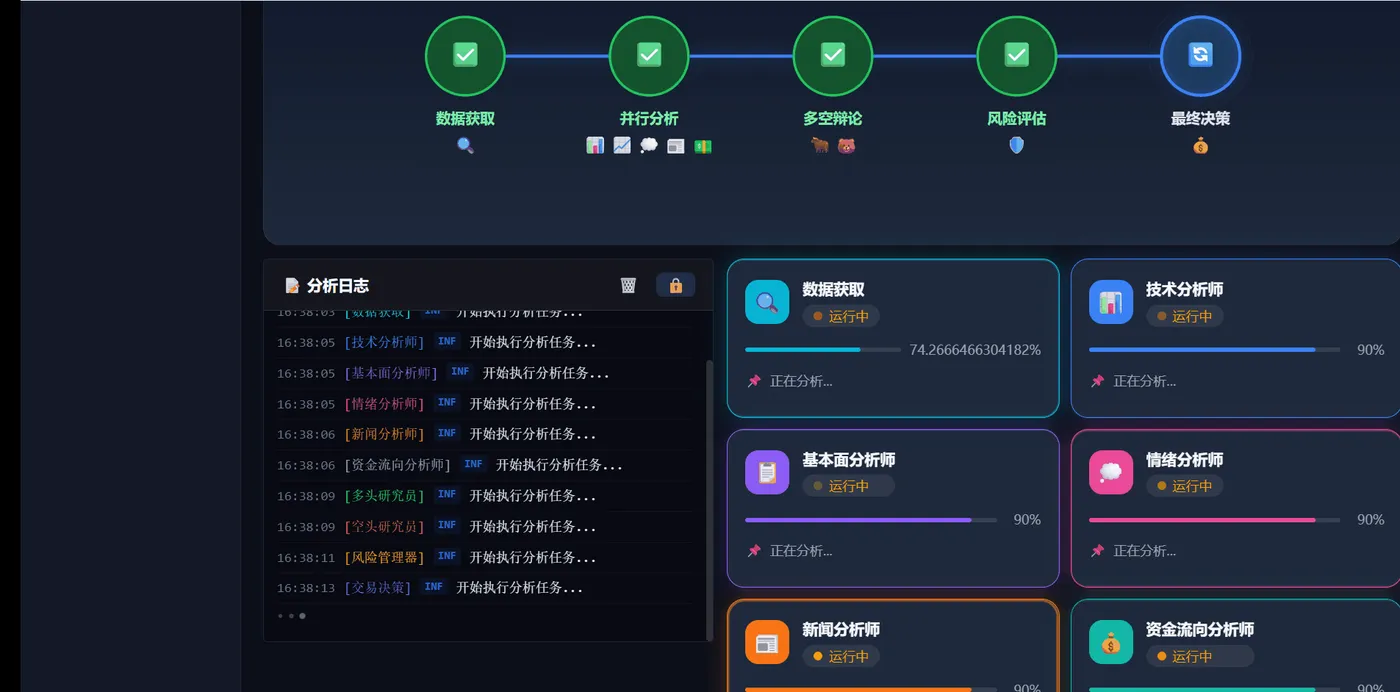Select the [空头研究员] log entry

484,526
